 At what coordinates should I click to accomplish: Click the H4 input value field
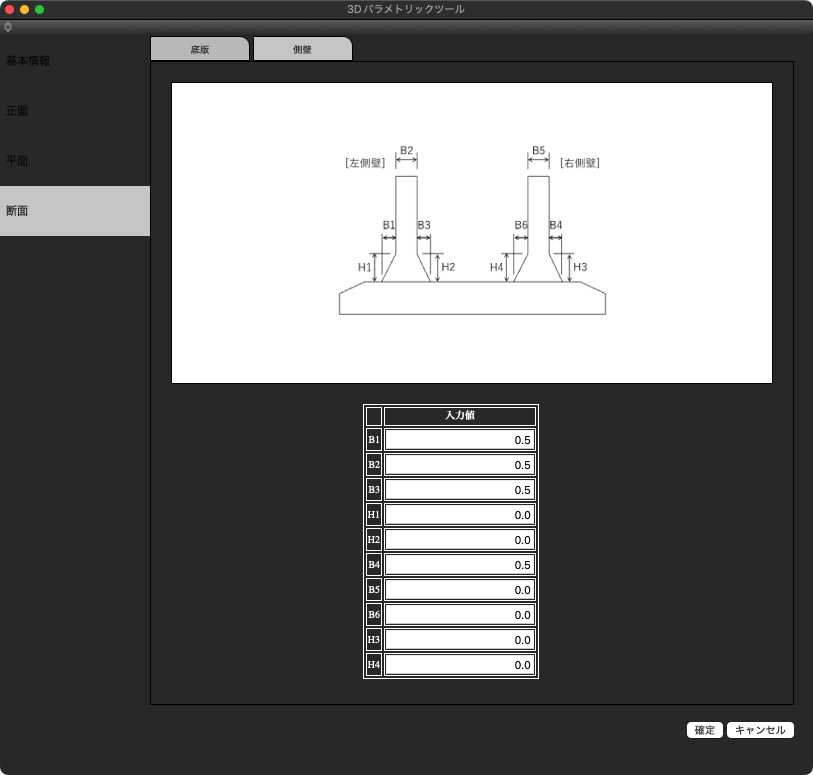[x=459, y=665]
